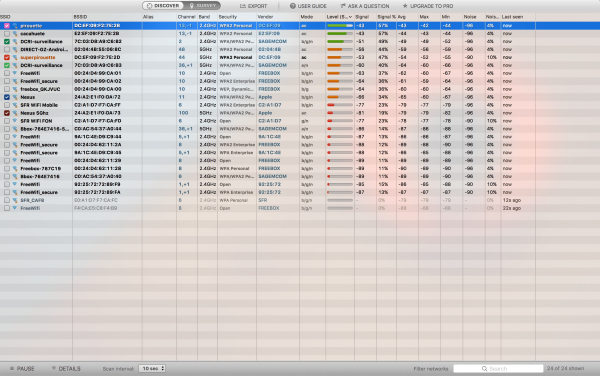Pause the network scan
The height and width of the screenshot is (376, 600).
(x=22, y=369)
